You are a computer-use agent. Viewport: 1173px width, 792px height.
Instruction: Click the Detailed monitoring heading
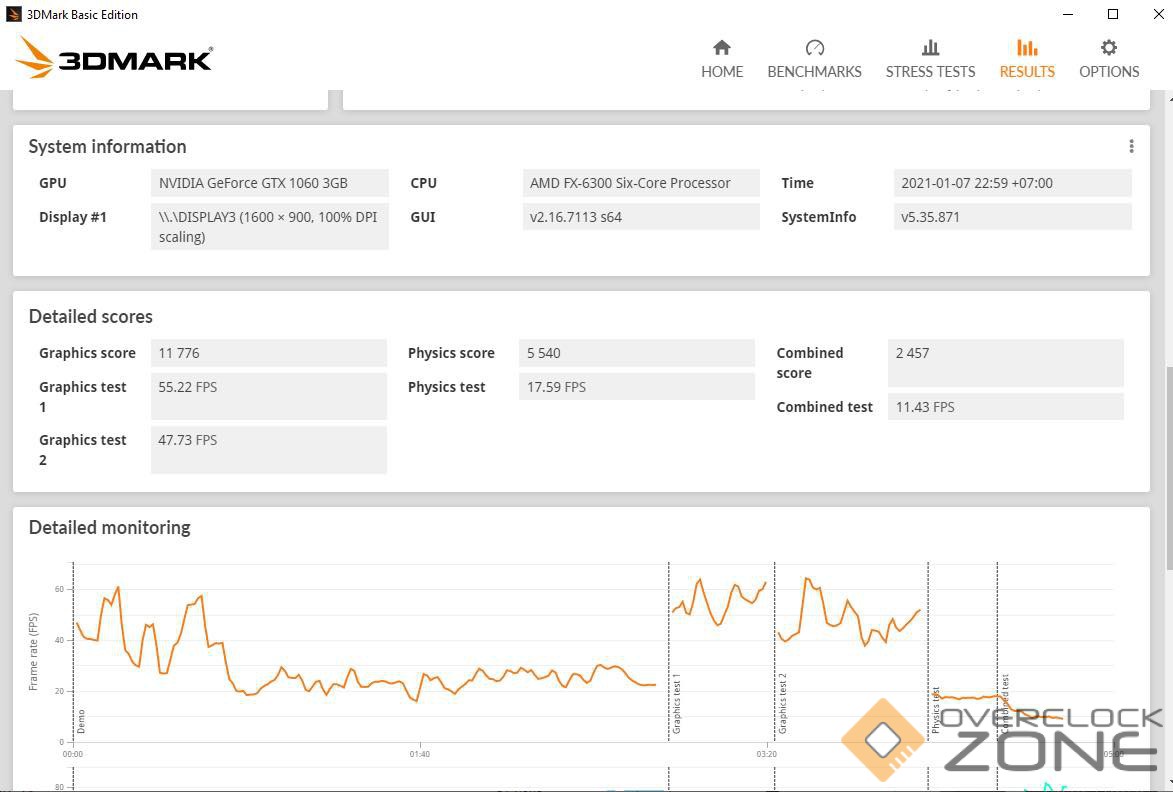tap(109, 527)
